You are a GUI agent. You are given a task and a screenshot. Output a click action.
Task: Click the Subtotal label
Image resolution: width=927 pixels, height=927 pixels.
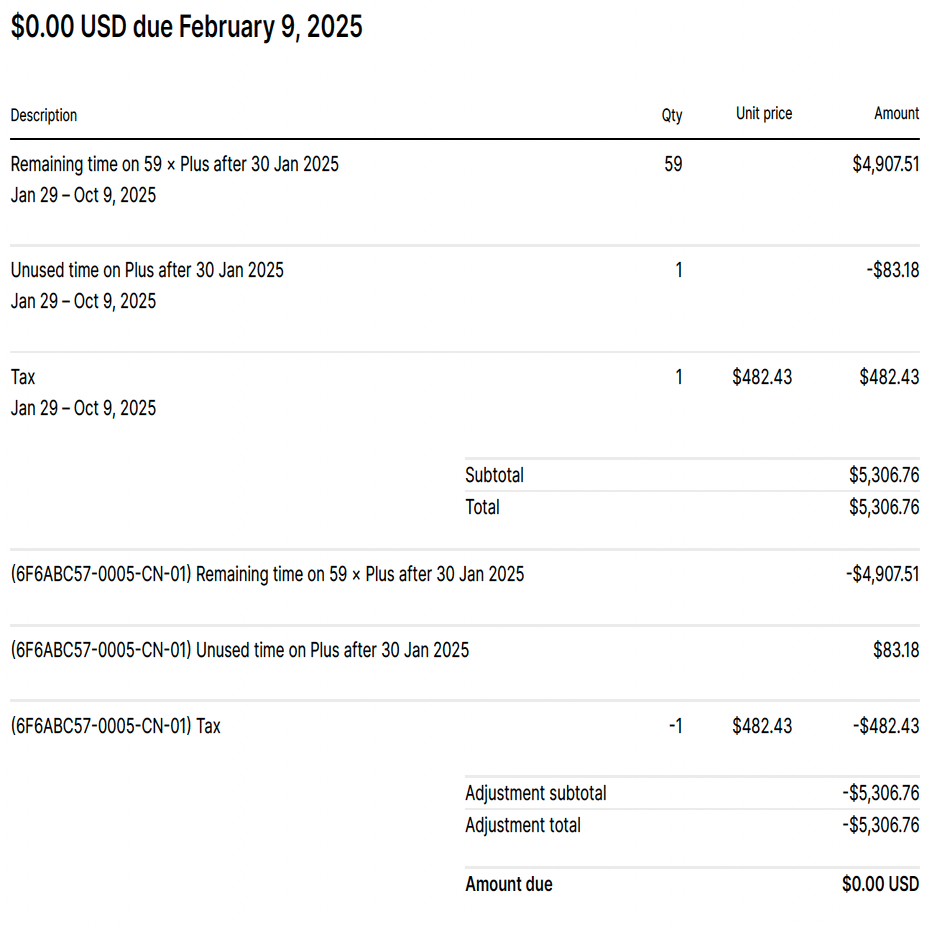[x=494, y=475]
